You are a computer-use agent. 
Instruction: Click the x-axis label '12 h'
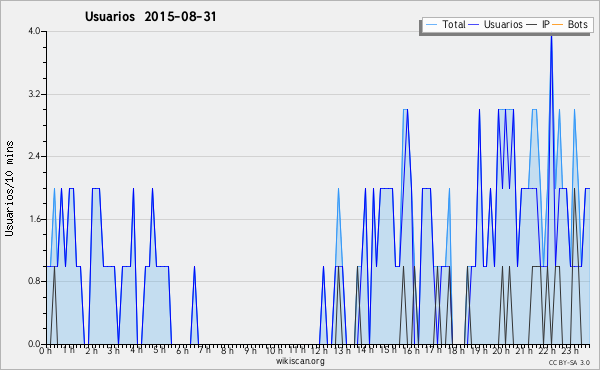(319, 350)
